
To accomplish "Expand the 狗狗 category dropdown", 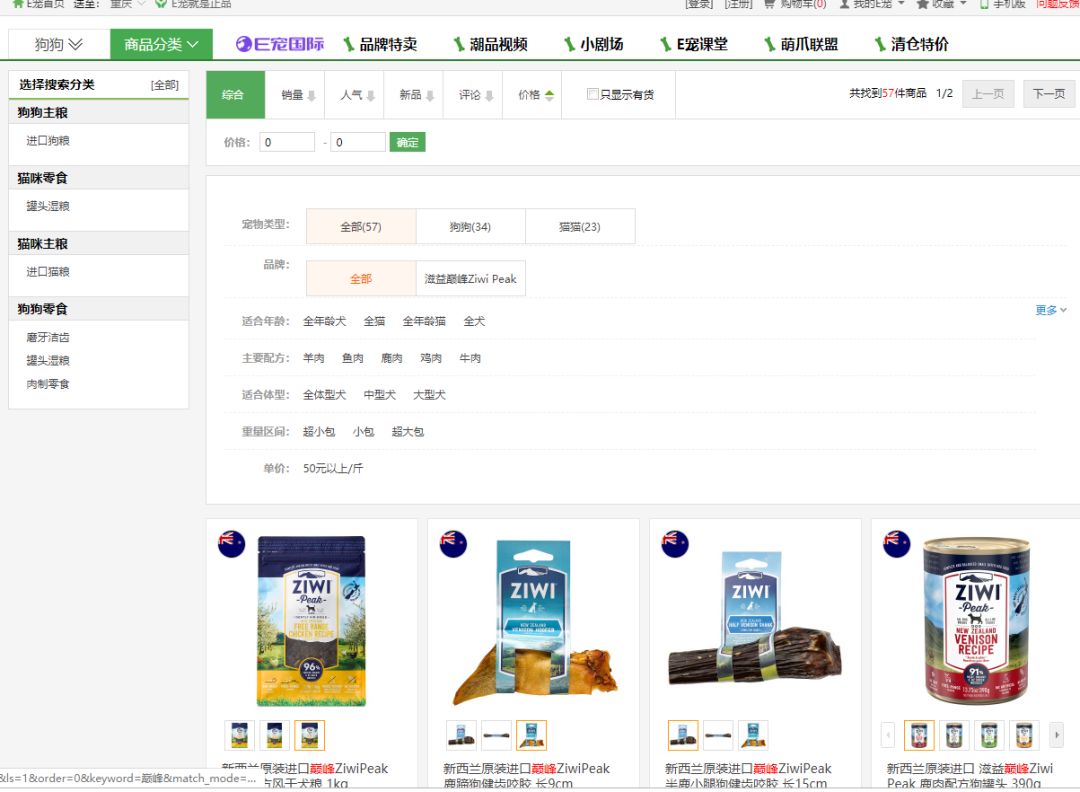I will (x=55, y=44).
